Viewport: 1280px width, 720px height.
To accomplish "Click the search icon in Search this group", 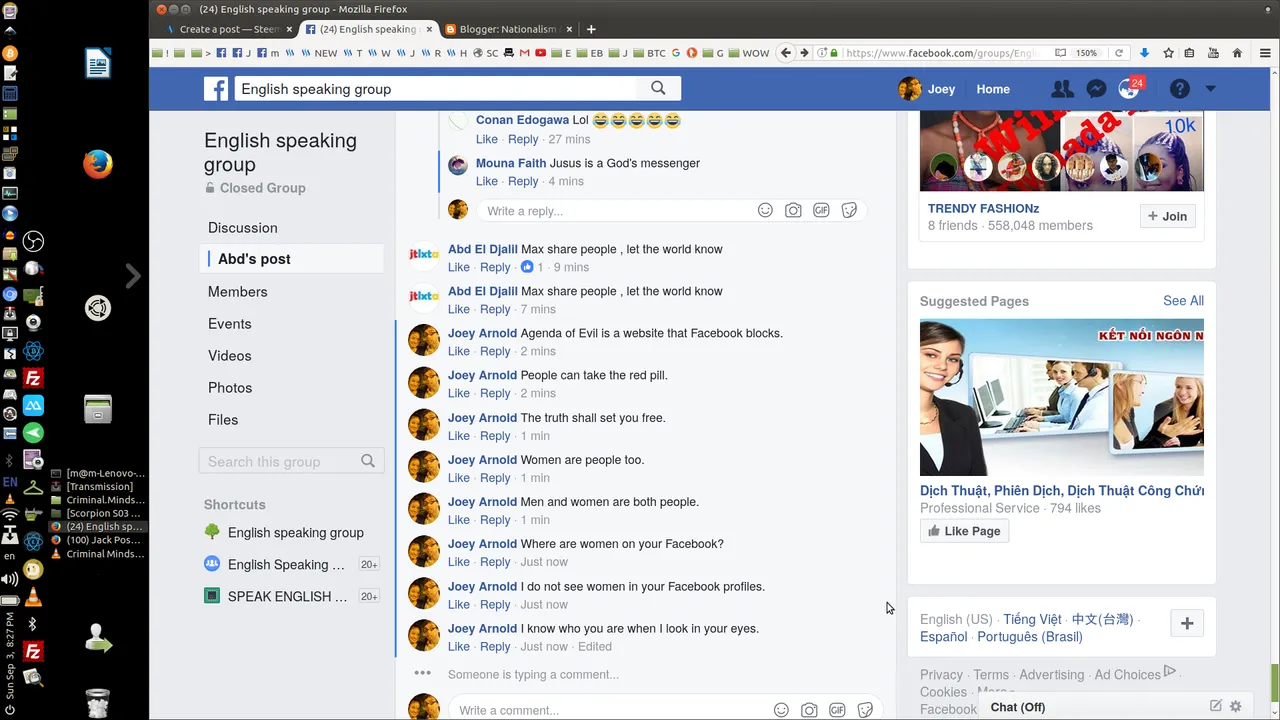I will point(368,461).
